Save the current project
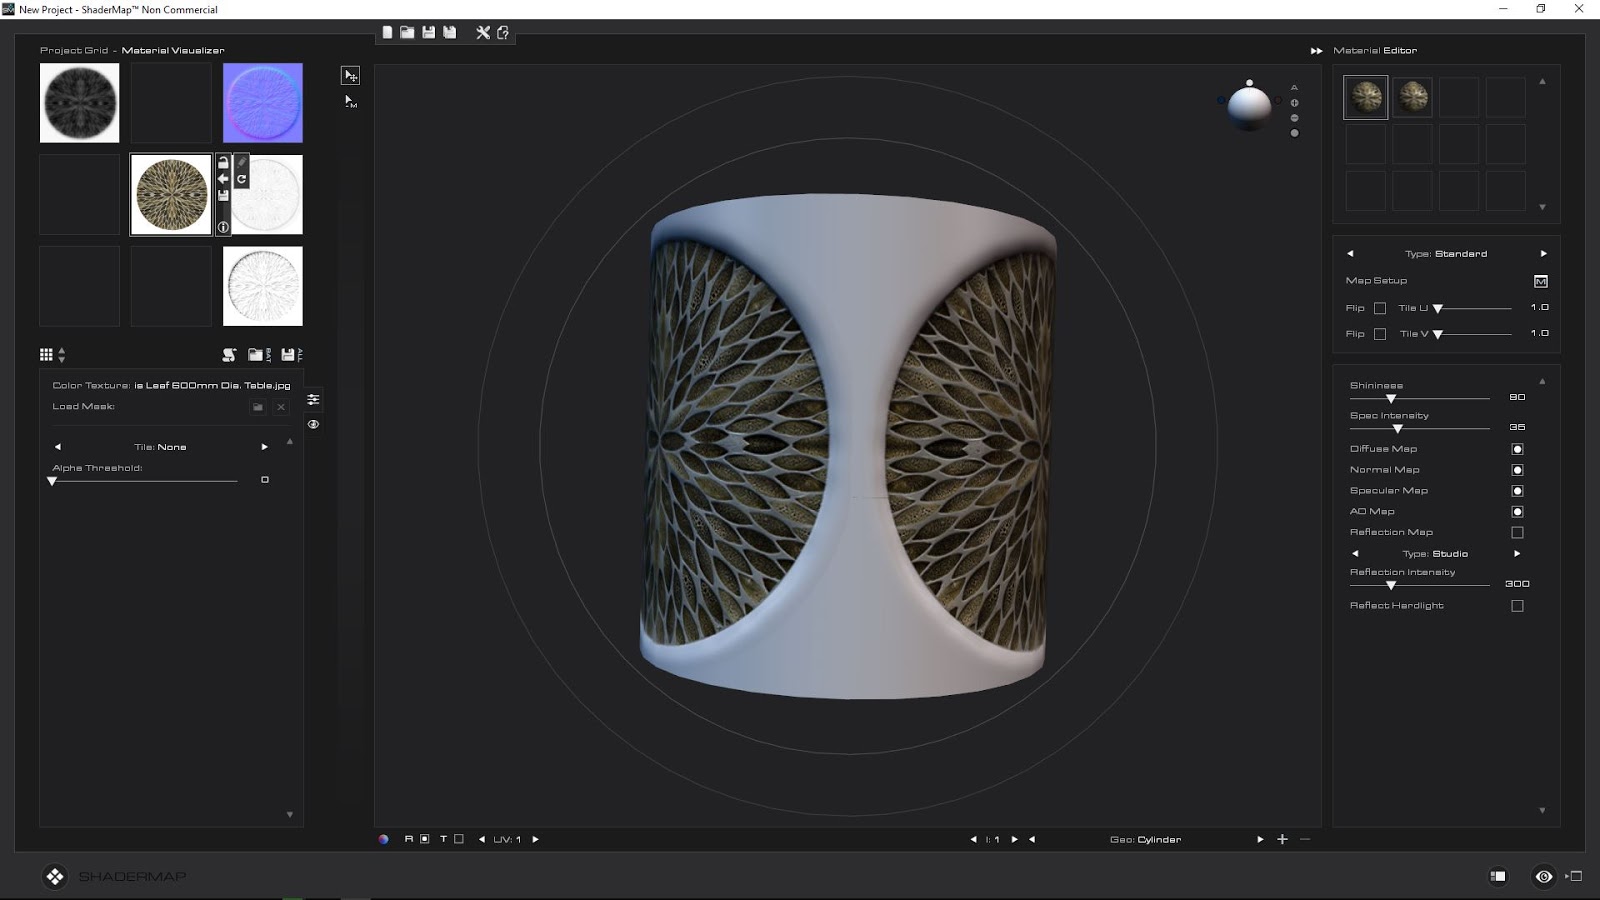1600x900 pixels. pos(428,32)
